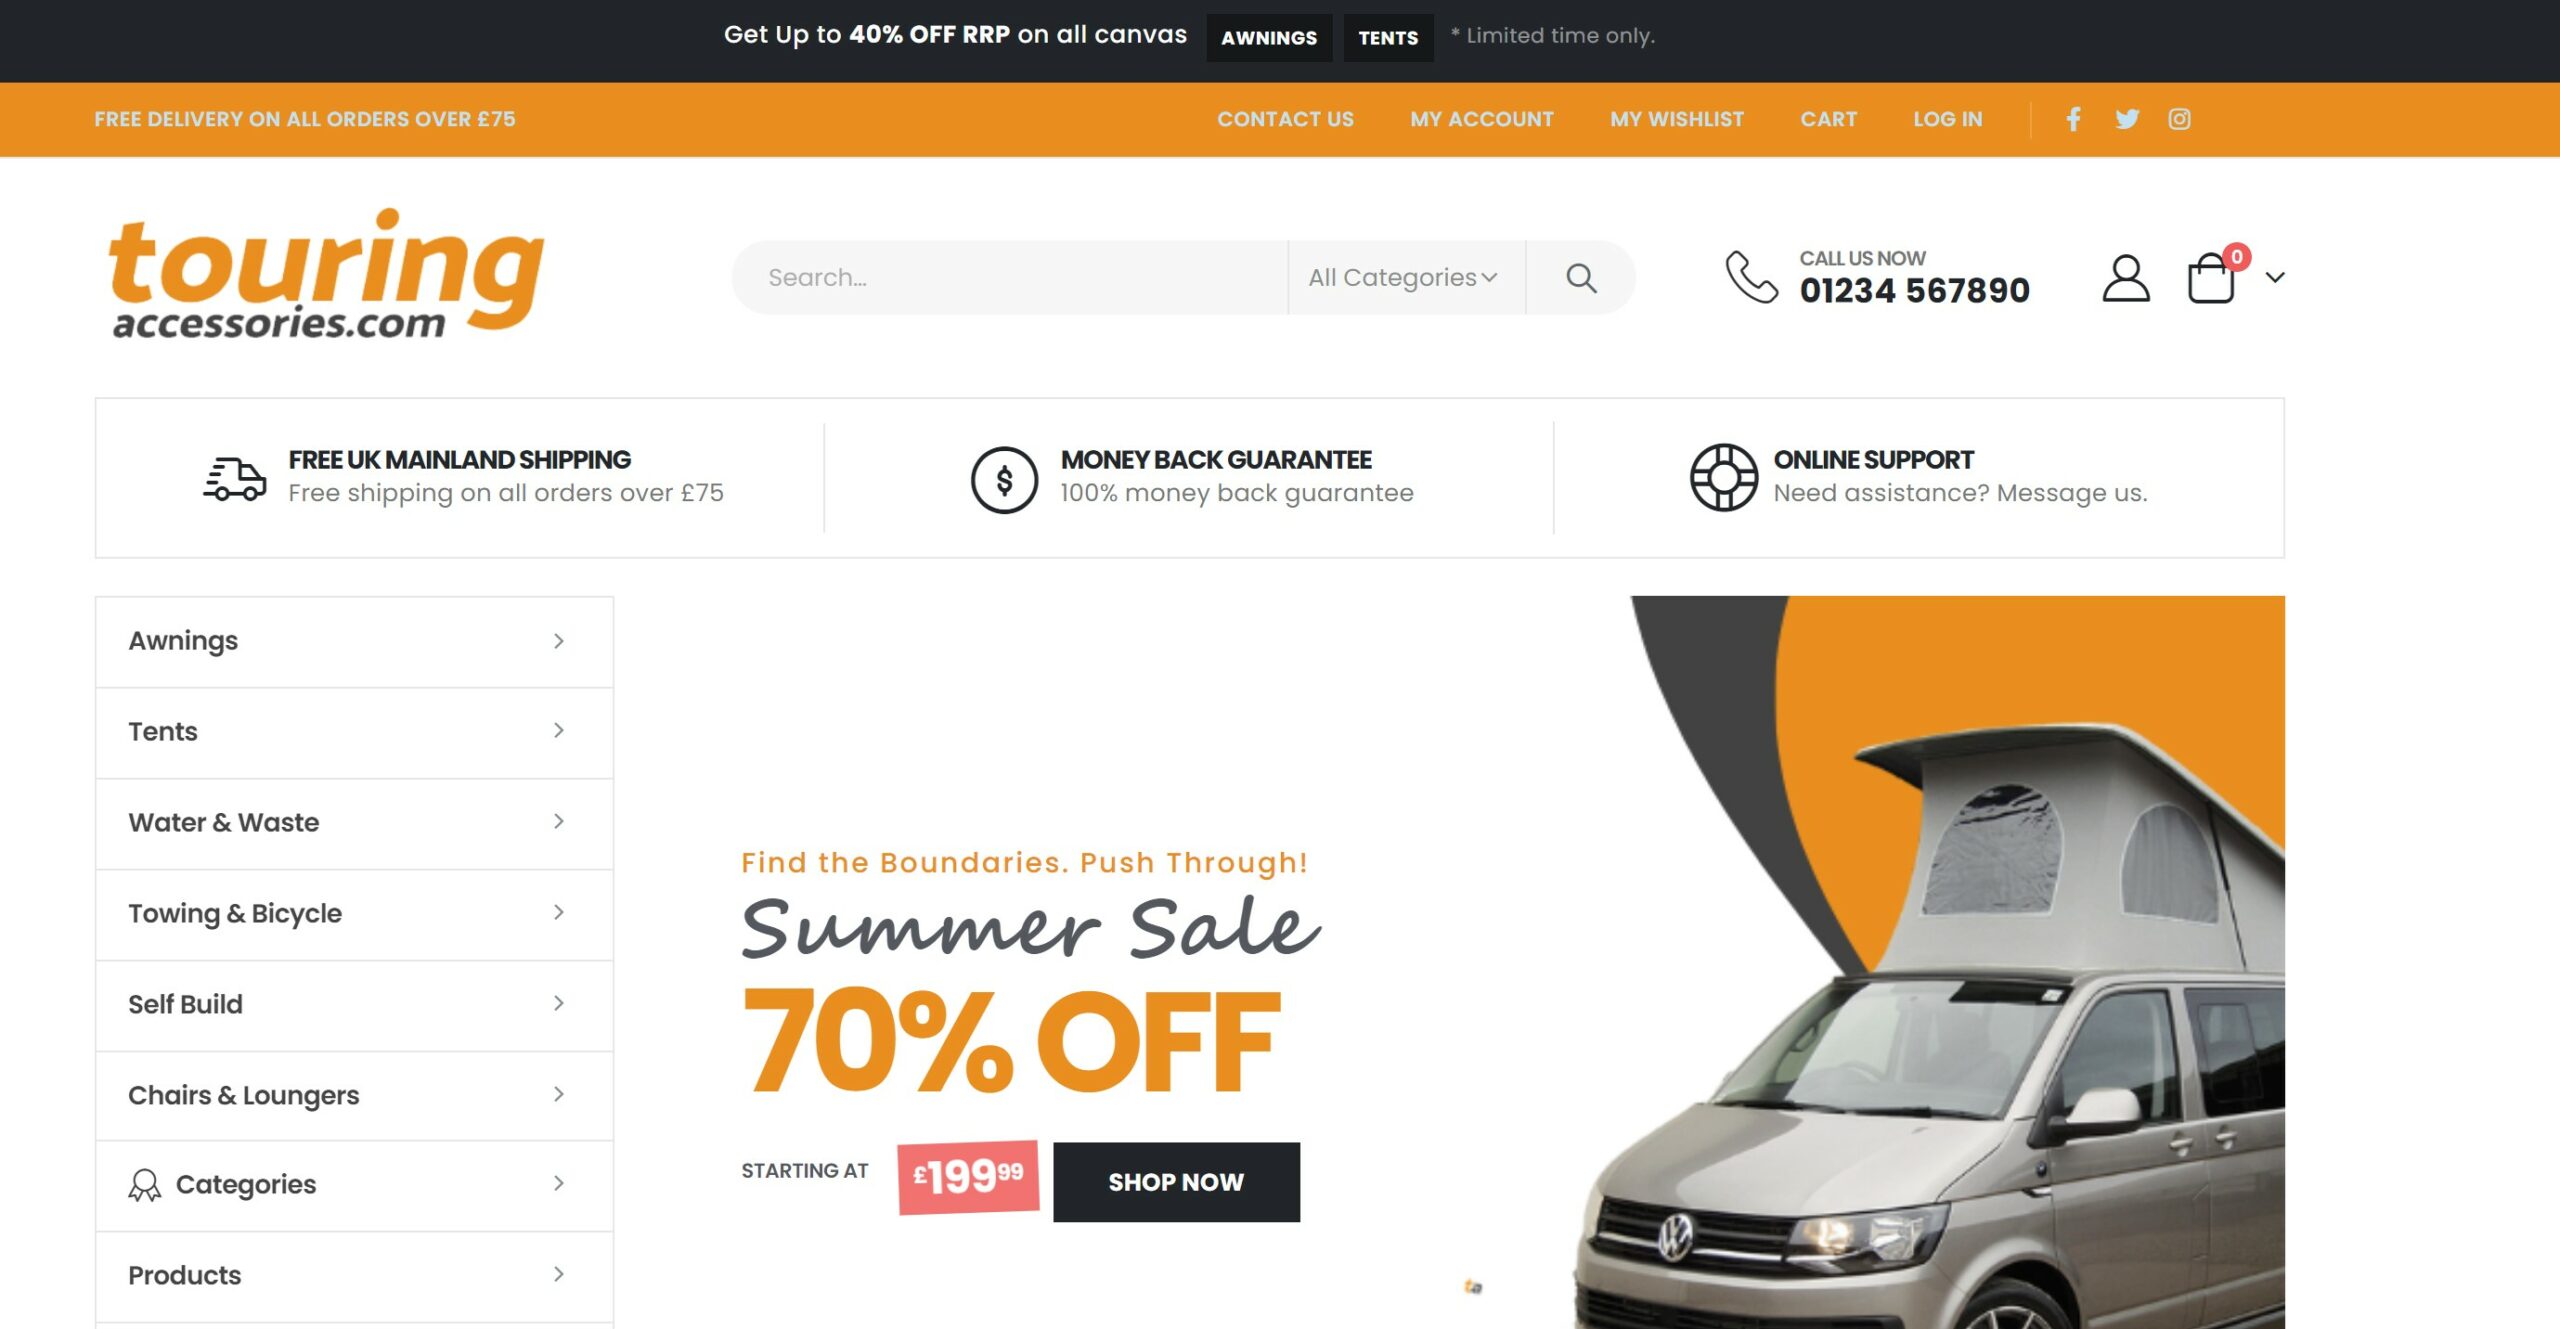Image resolution: width=2560 pixels, height=1329 pixels.
Task: Click the Tents promo button
Action: point(1388,38)
